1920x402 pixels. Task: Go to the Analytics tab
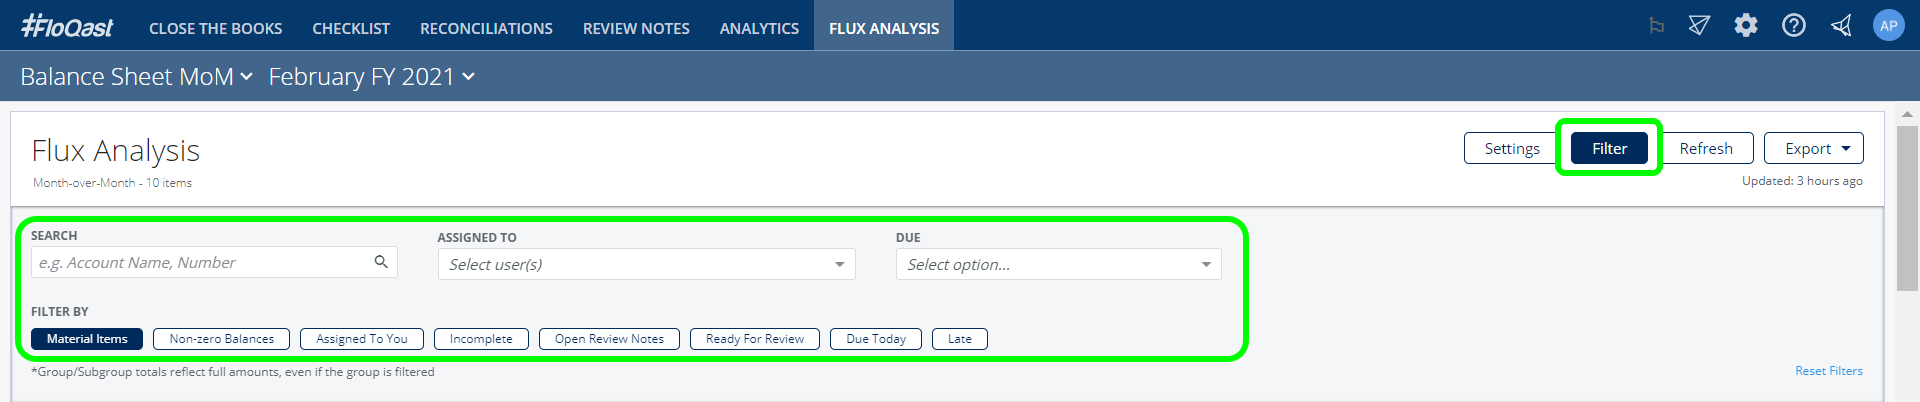coord(759,28)
